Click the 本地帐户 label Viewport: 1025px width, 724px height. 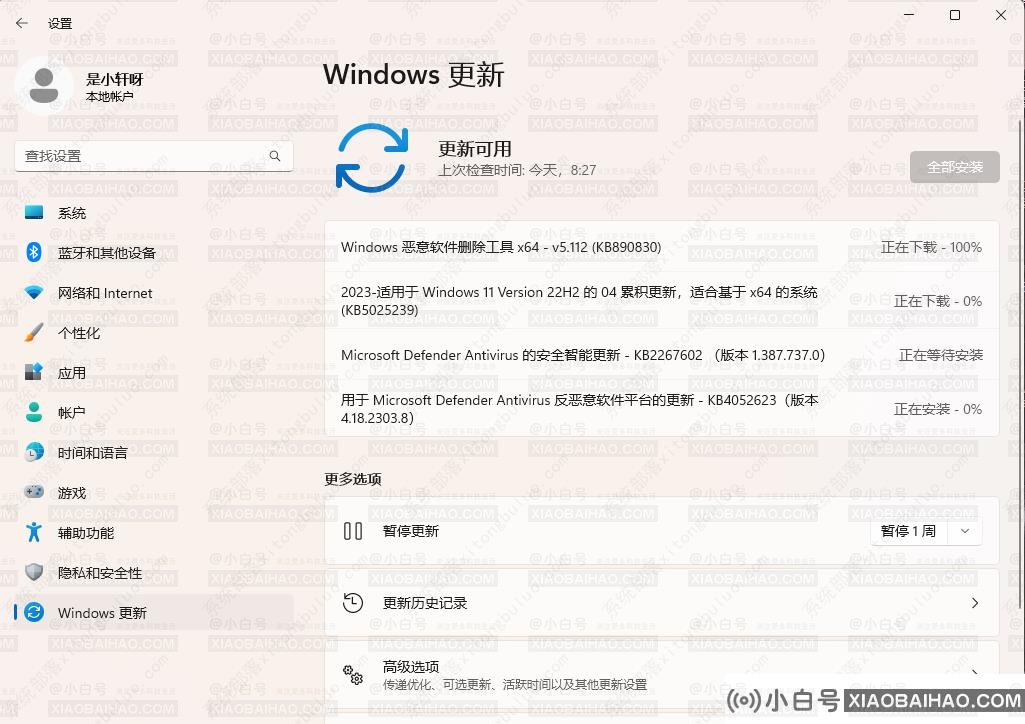click(109, 97)
